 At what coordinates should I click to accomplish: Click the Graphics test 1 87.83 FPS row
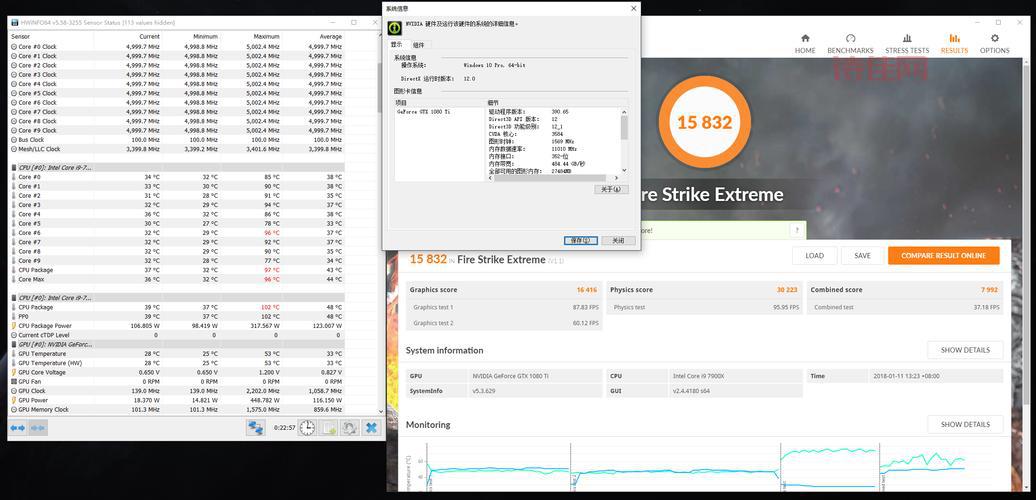point(505,307)
